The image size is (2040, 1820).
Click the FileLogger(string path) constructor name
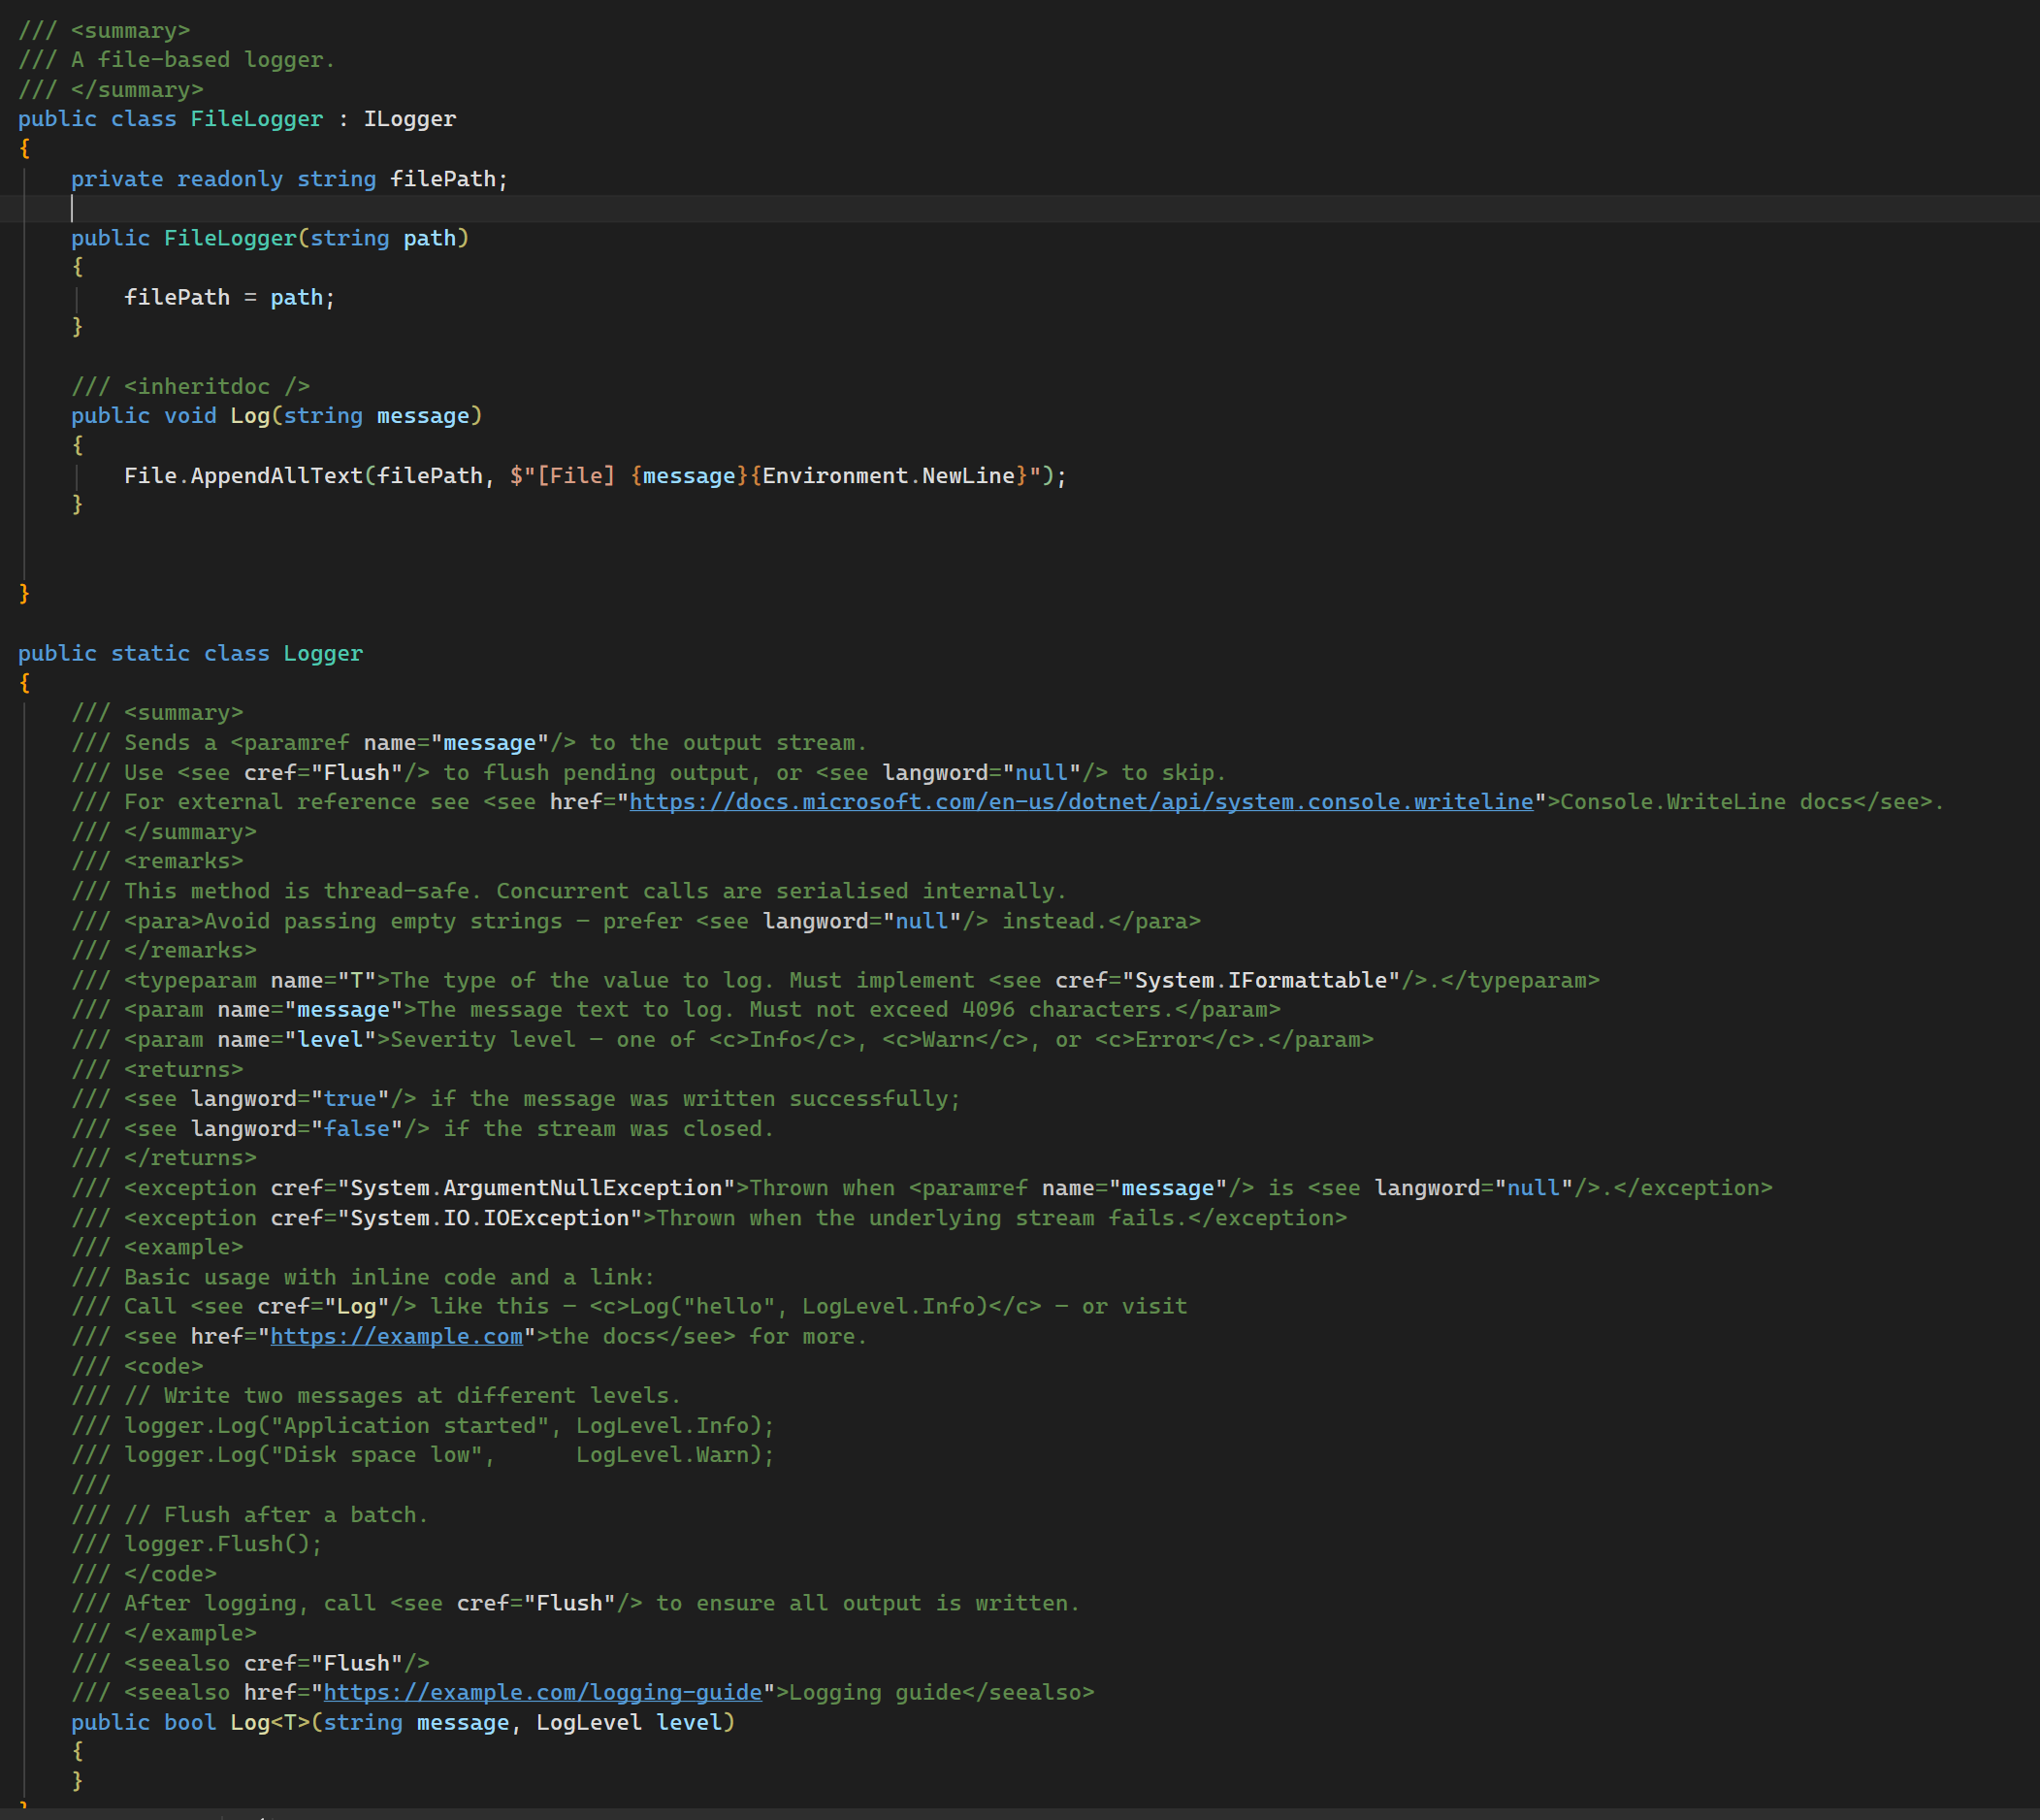pos(230,238)
